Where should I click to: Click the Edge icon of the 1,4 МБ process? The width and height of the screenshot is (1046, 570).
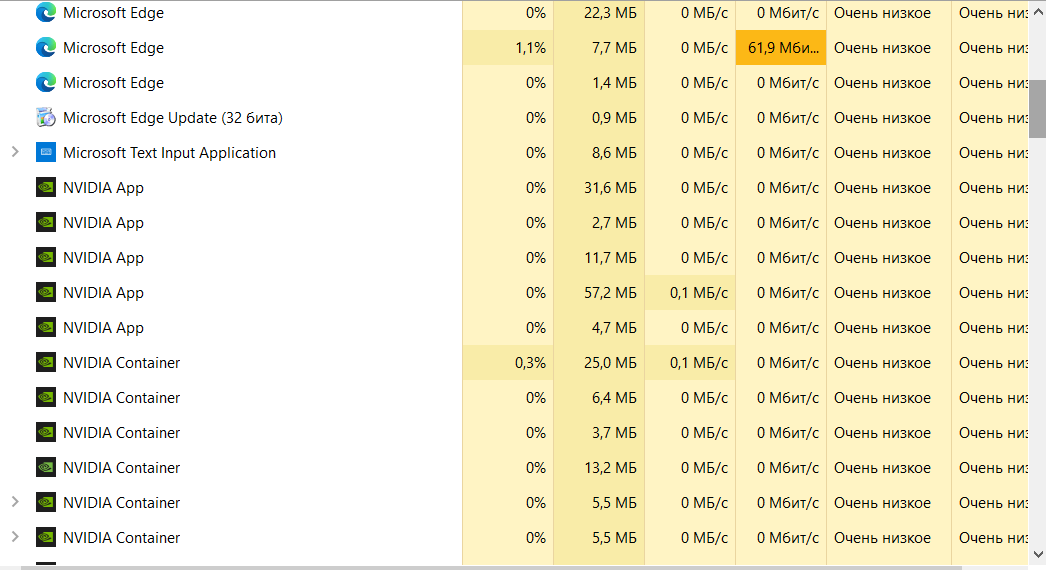[x=45, y=83]
